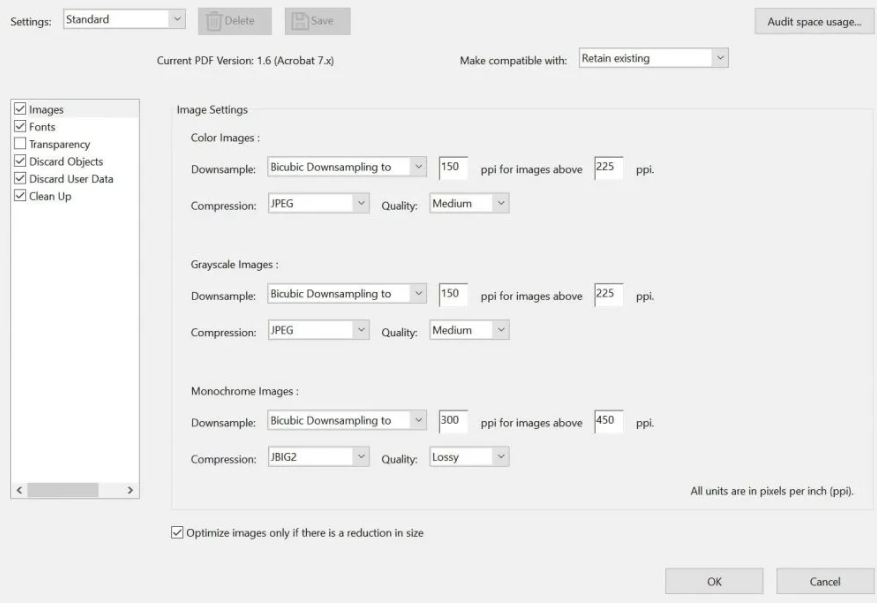Open the Color Images Quality dropdown
Screen dimensions: 877x603
coord(469,204)
